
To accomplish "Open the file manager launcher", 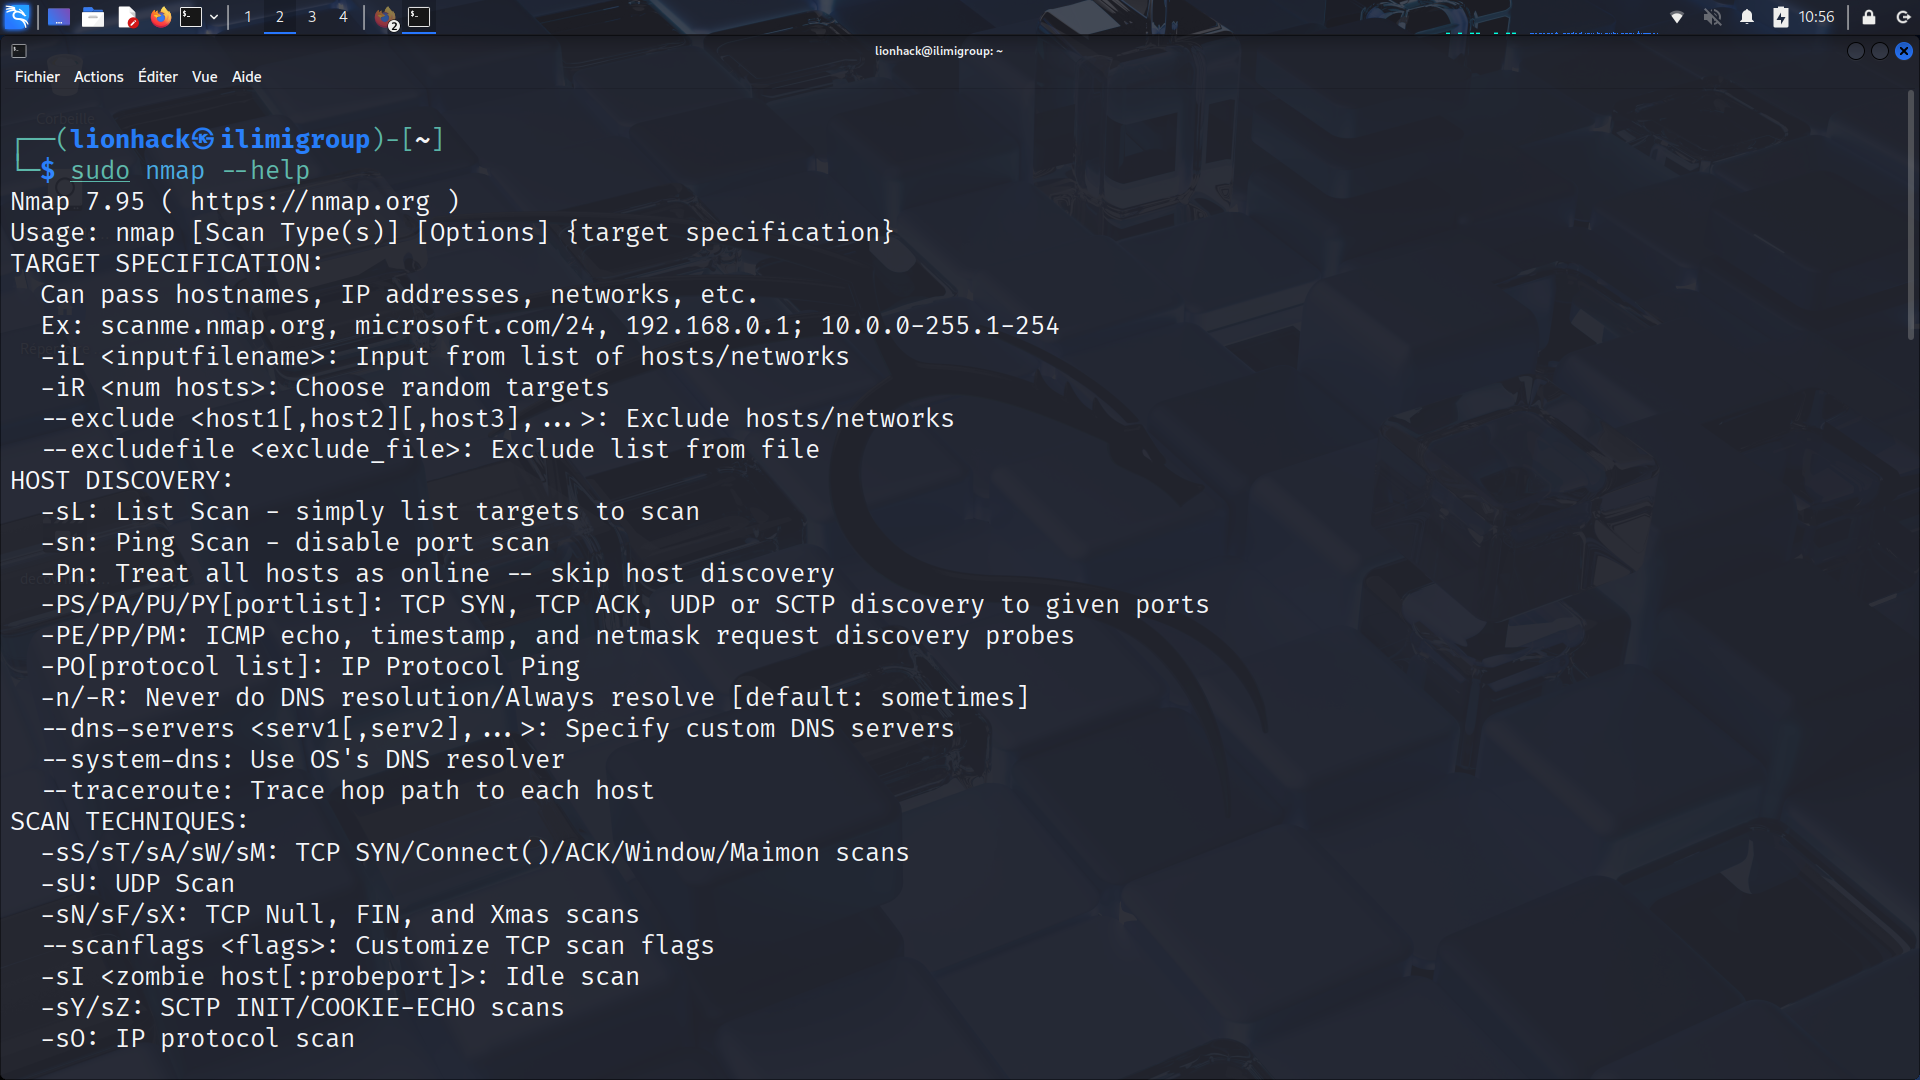I will tap(93, 17).
